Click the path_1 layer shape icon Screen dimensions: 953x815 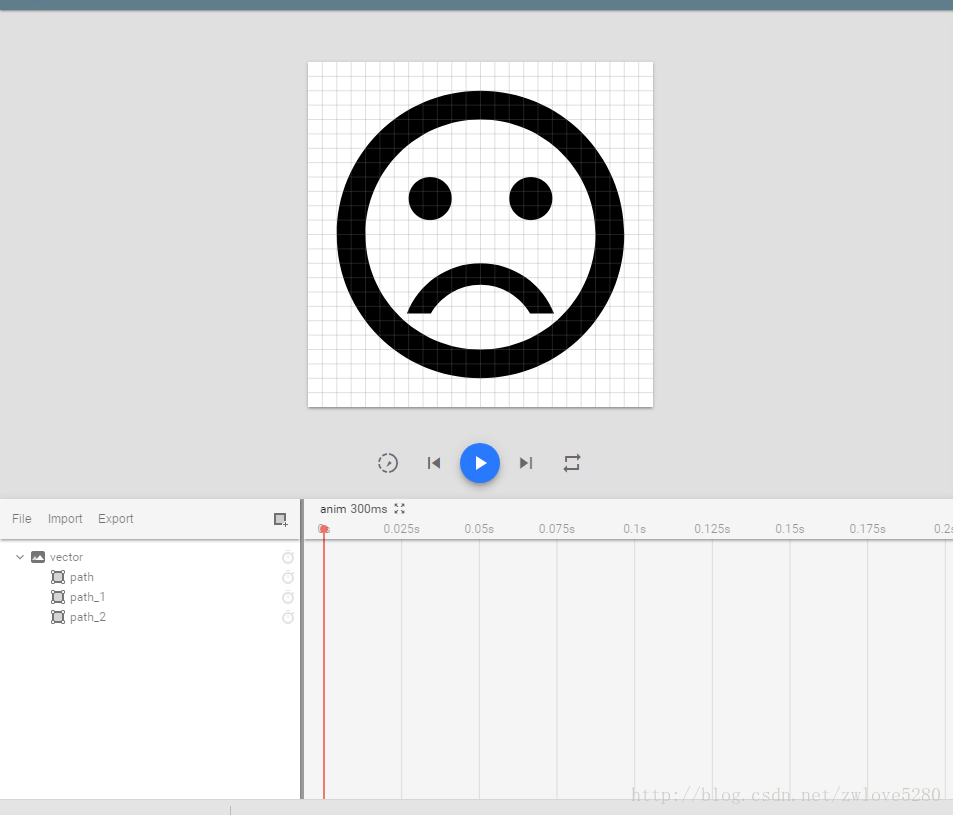[x=58, y=597]
